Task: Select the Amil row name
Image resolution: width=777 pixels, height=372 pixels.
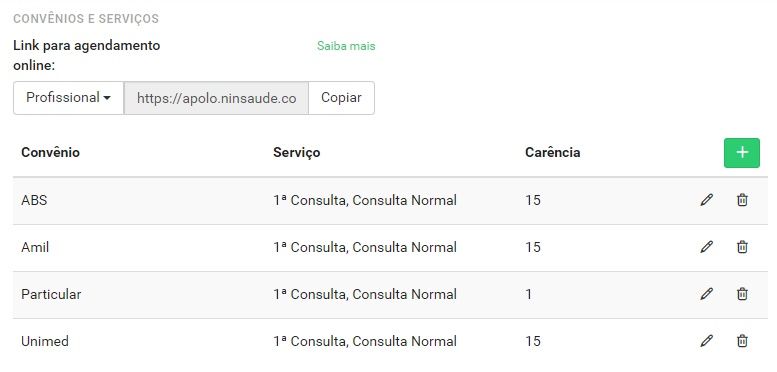Action: click(x=35, y=247)
